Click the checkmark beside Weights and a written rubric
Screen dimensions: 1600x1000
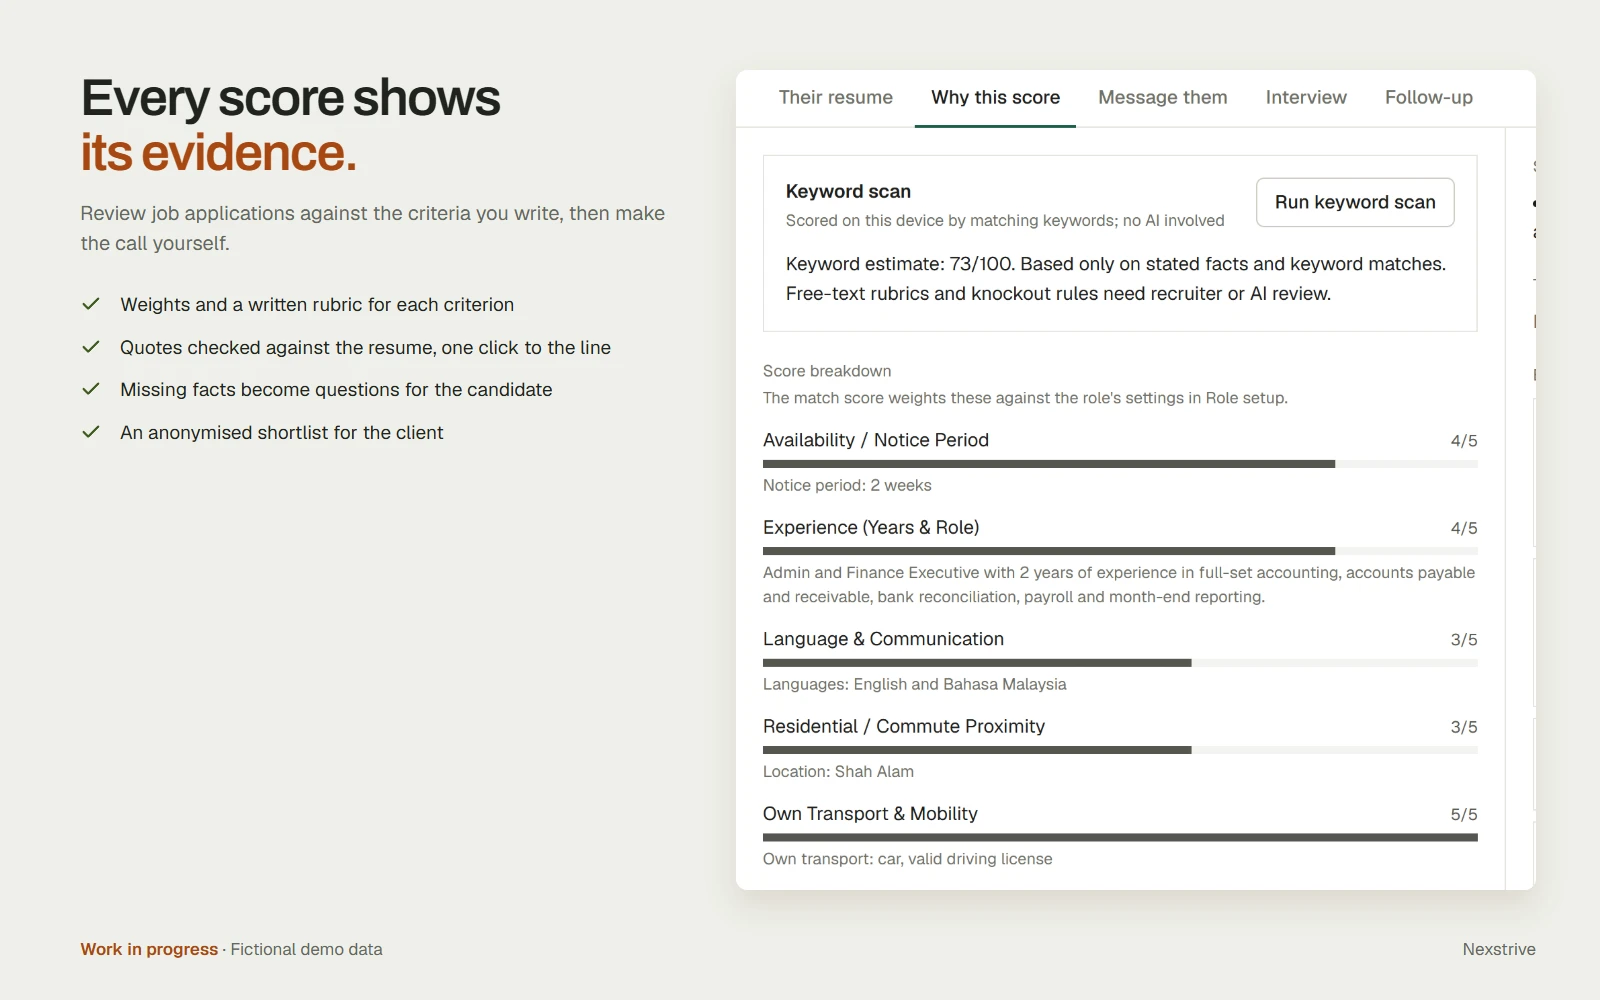coord(91,304)
